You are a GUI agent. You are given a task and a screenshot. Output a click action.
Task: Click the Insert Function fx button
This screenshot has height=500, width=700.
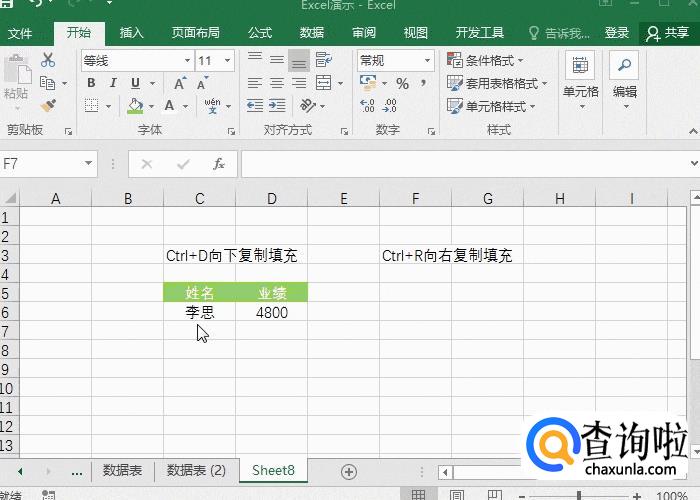click(218, 164)
